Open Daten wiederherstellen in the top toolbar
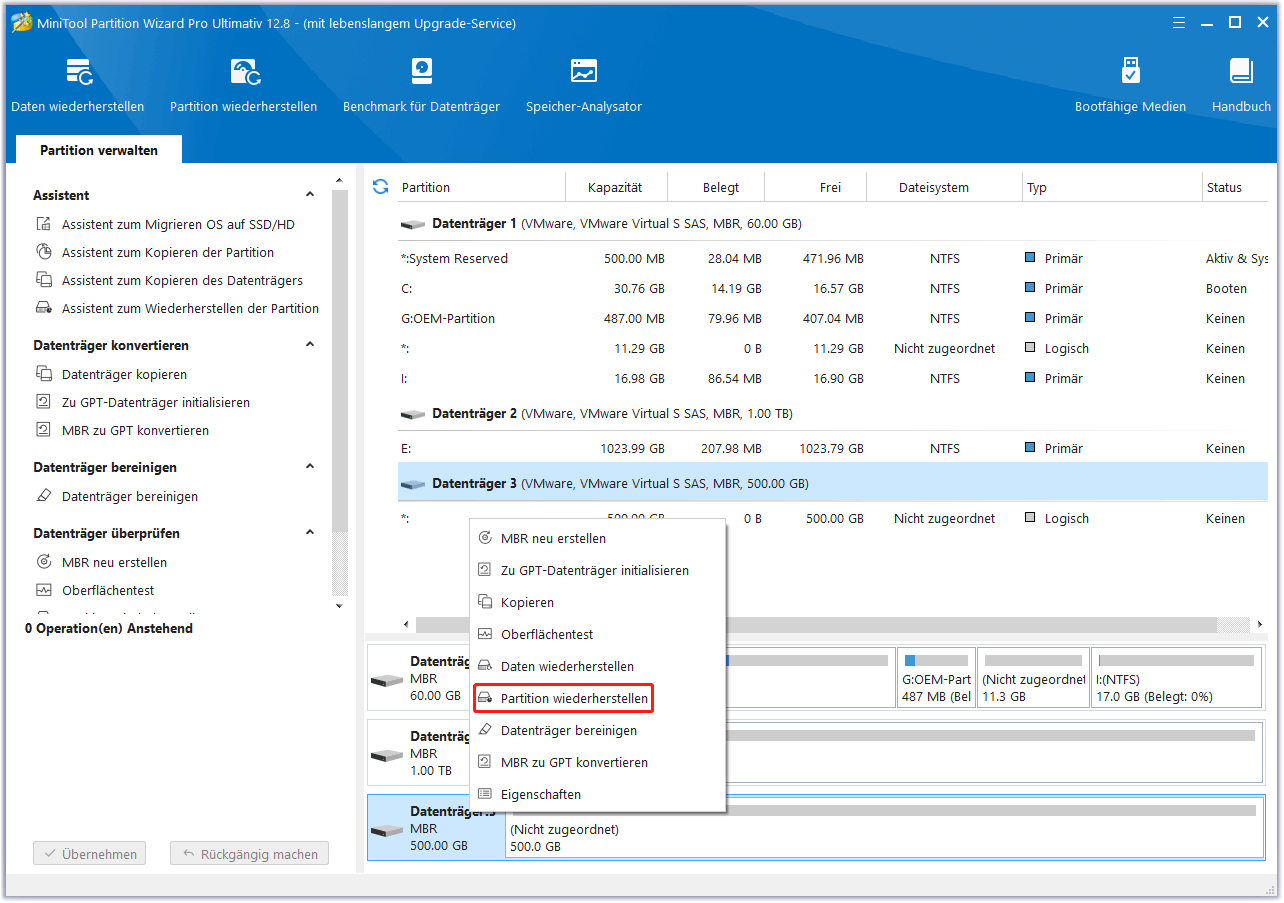The image size is (1284, 903). (78, 86)
